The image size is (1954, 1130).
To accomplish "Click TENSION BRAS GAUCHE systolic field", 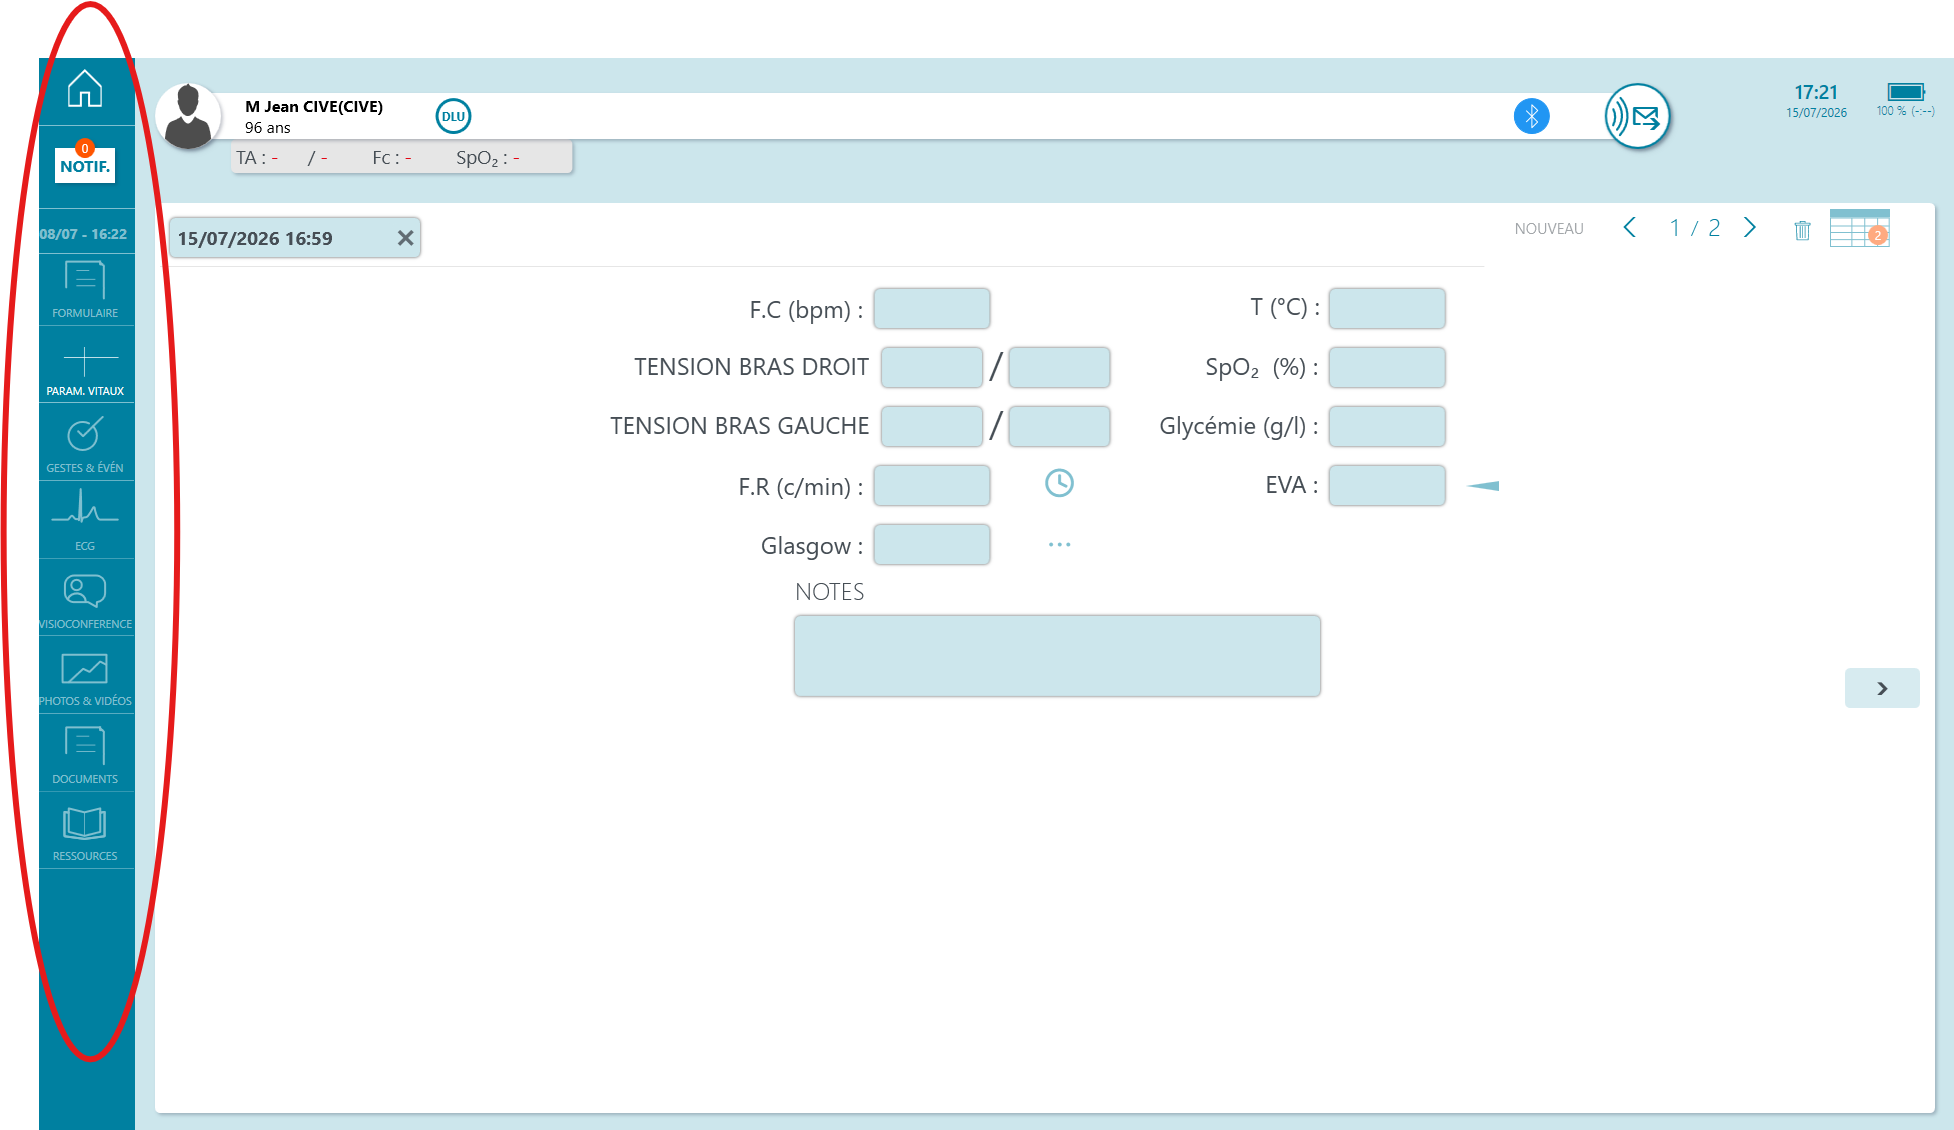I will tap(932, 426).
